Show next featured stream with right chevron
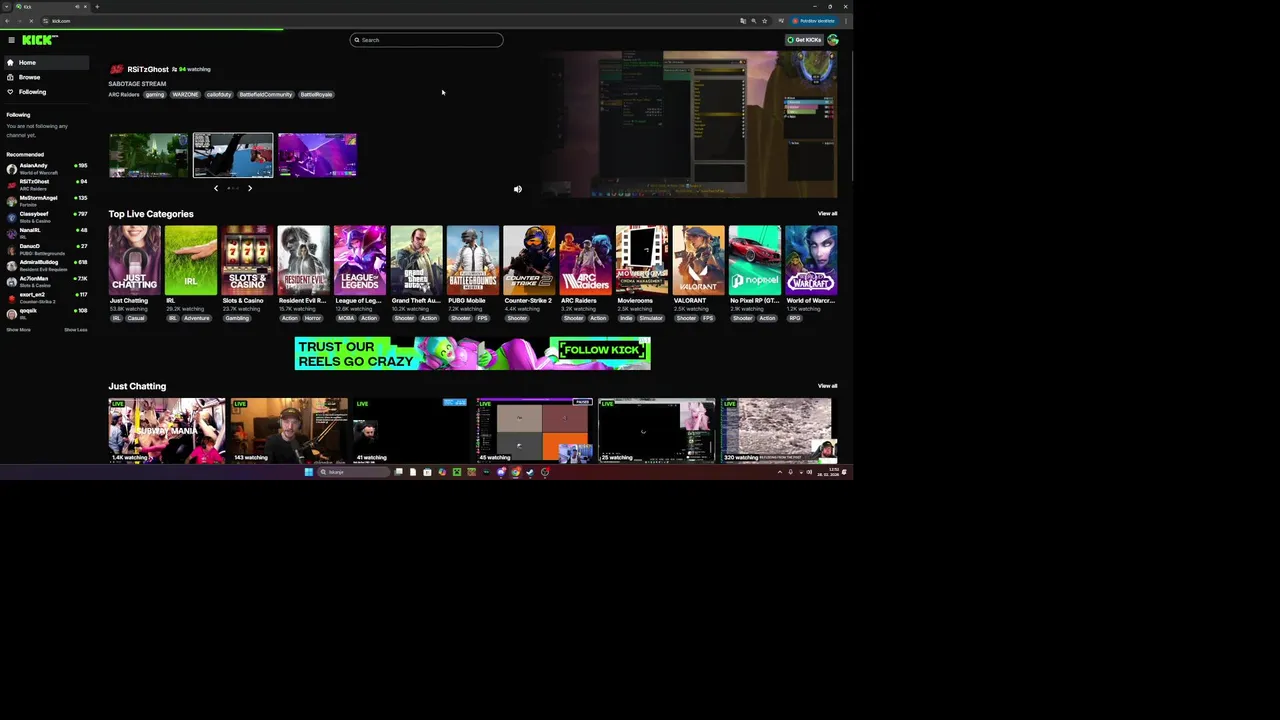Viewport: 1280px width, 720px height. pos(250,188)
